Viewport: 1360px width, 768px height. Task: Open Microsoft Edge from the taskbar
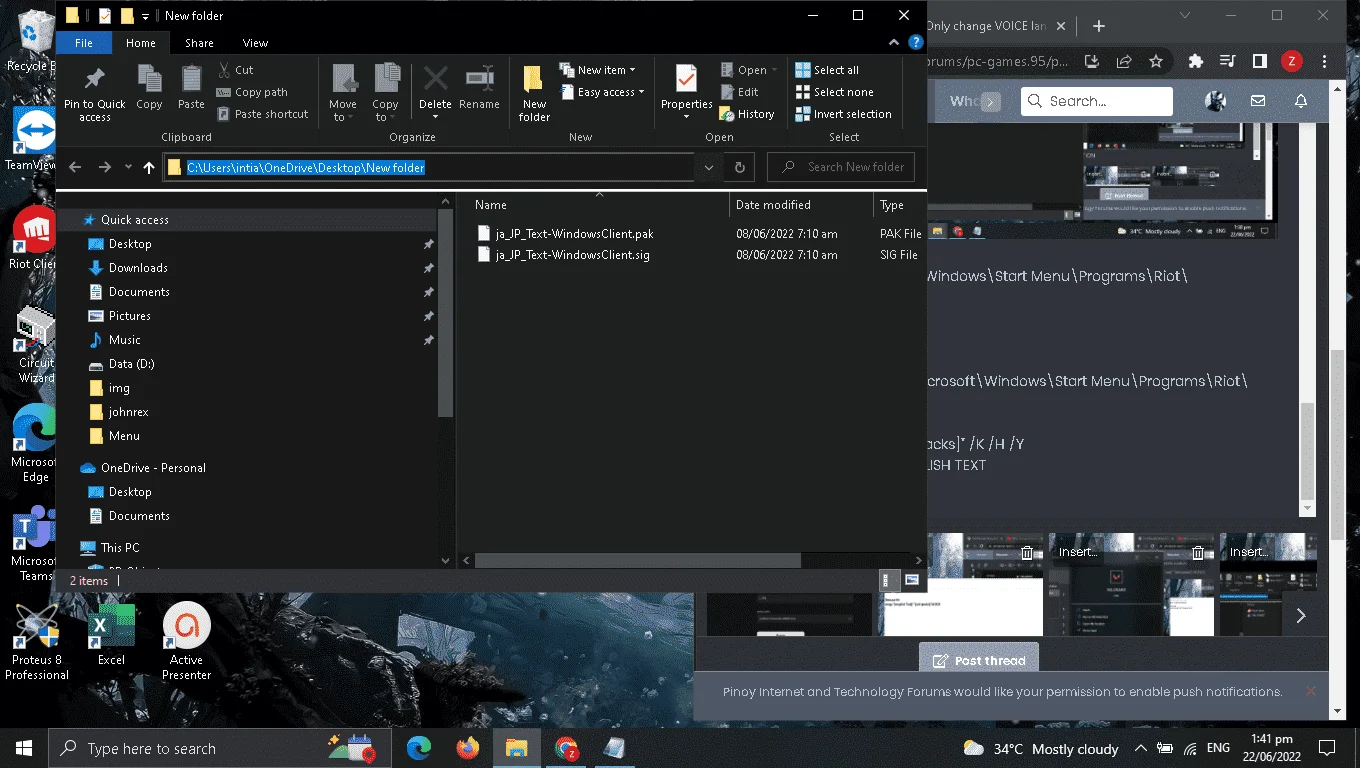click(419, 747)
